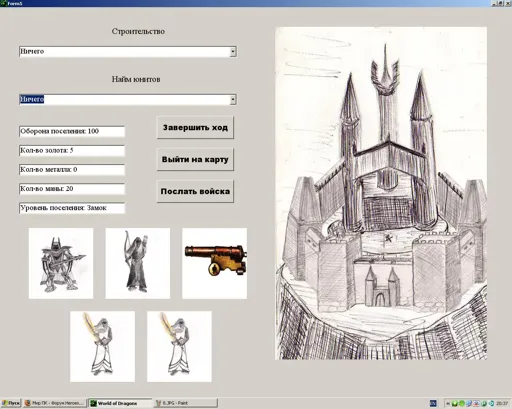Select the cannon unit image
Viewport: 512px width, 409px height.
click(214, 263)
